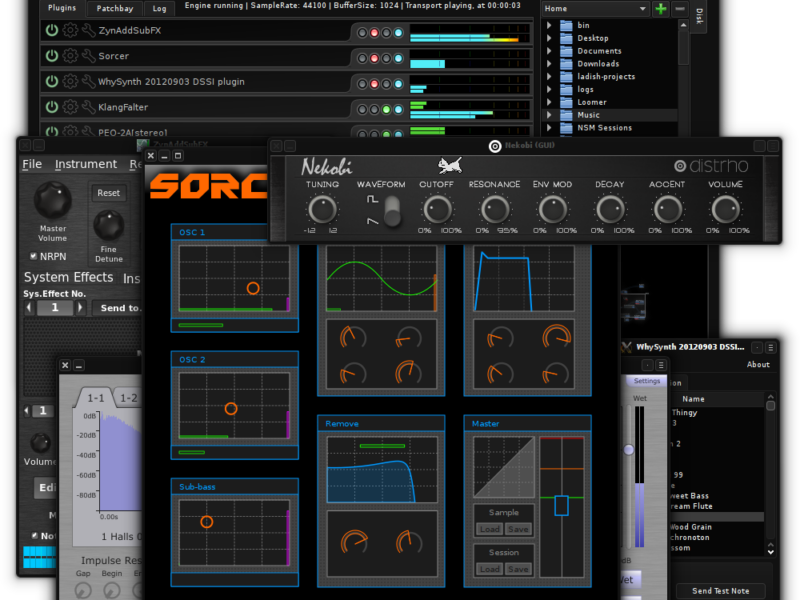Click the Nekobi Resonance knob

click(494, 209)
